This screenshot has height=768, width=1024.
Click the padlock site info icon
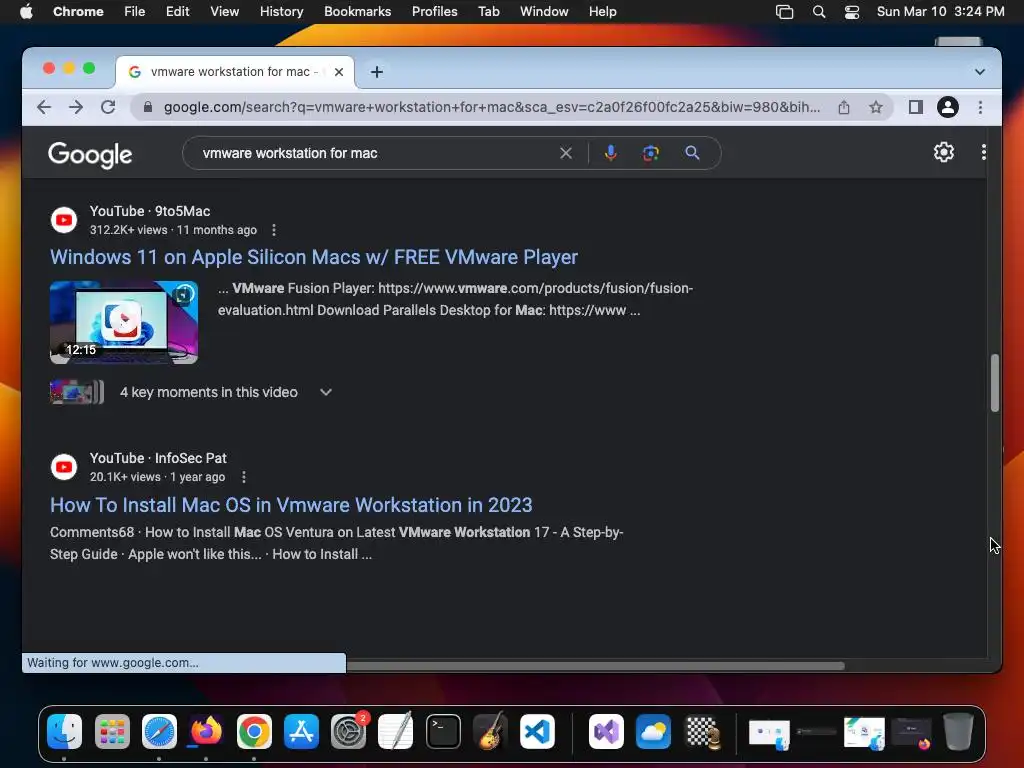point(148,107)
